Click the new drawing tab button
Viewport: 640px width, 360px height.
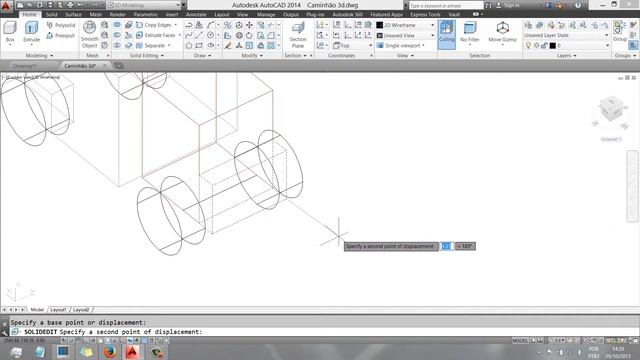(x=119, y=66)
